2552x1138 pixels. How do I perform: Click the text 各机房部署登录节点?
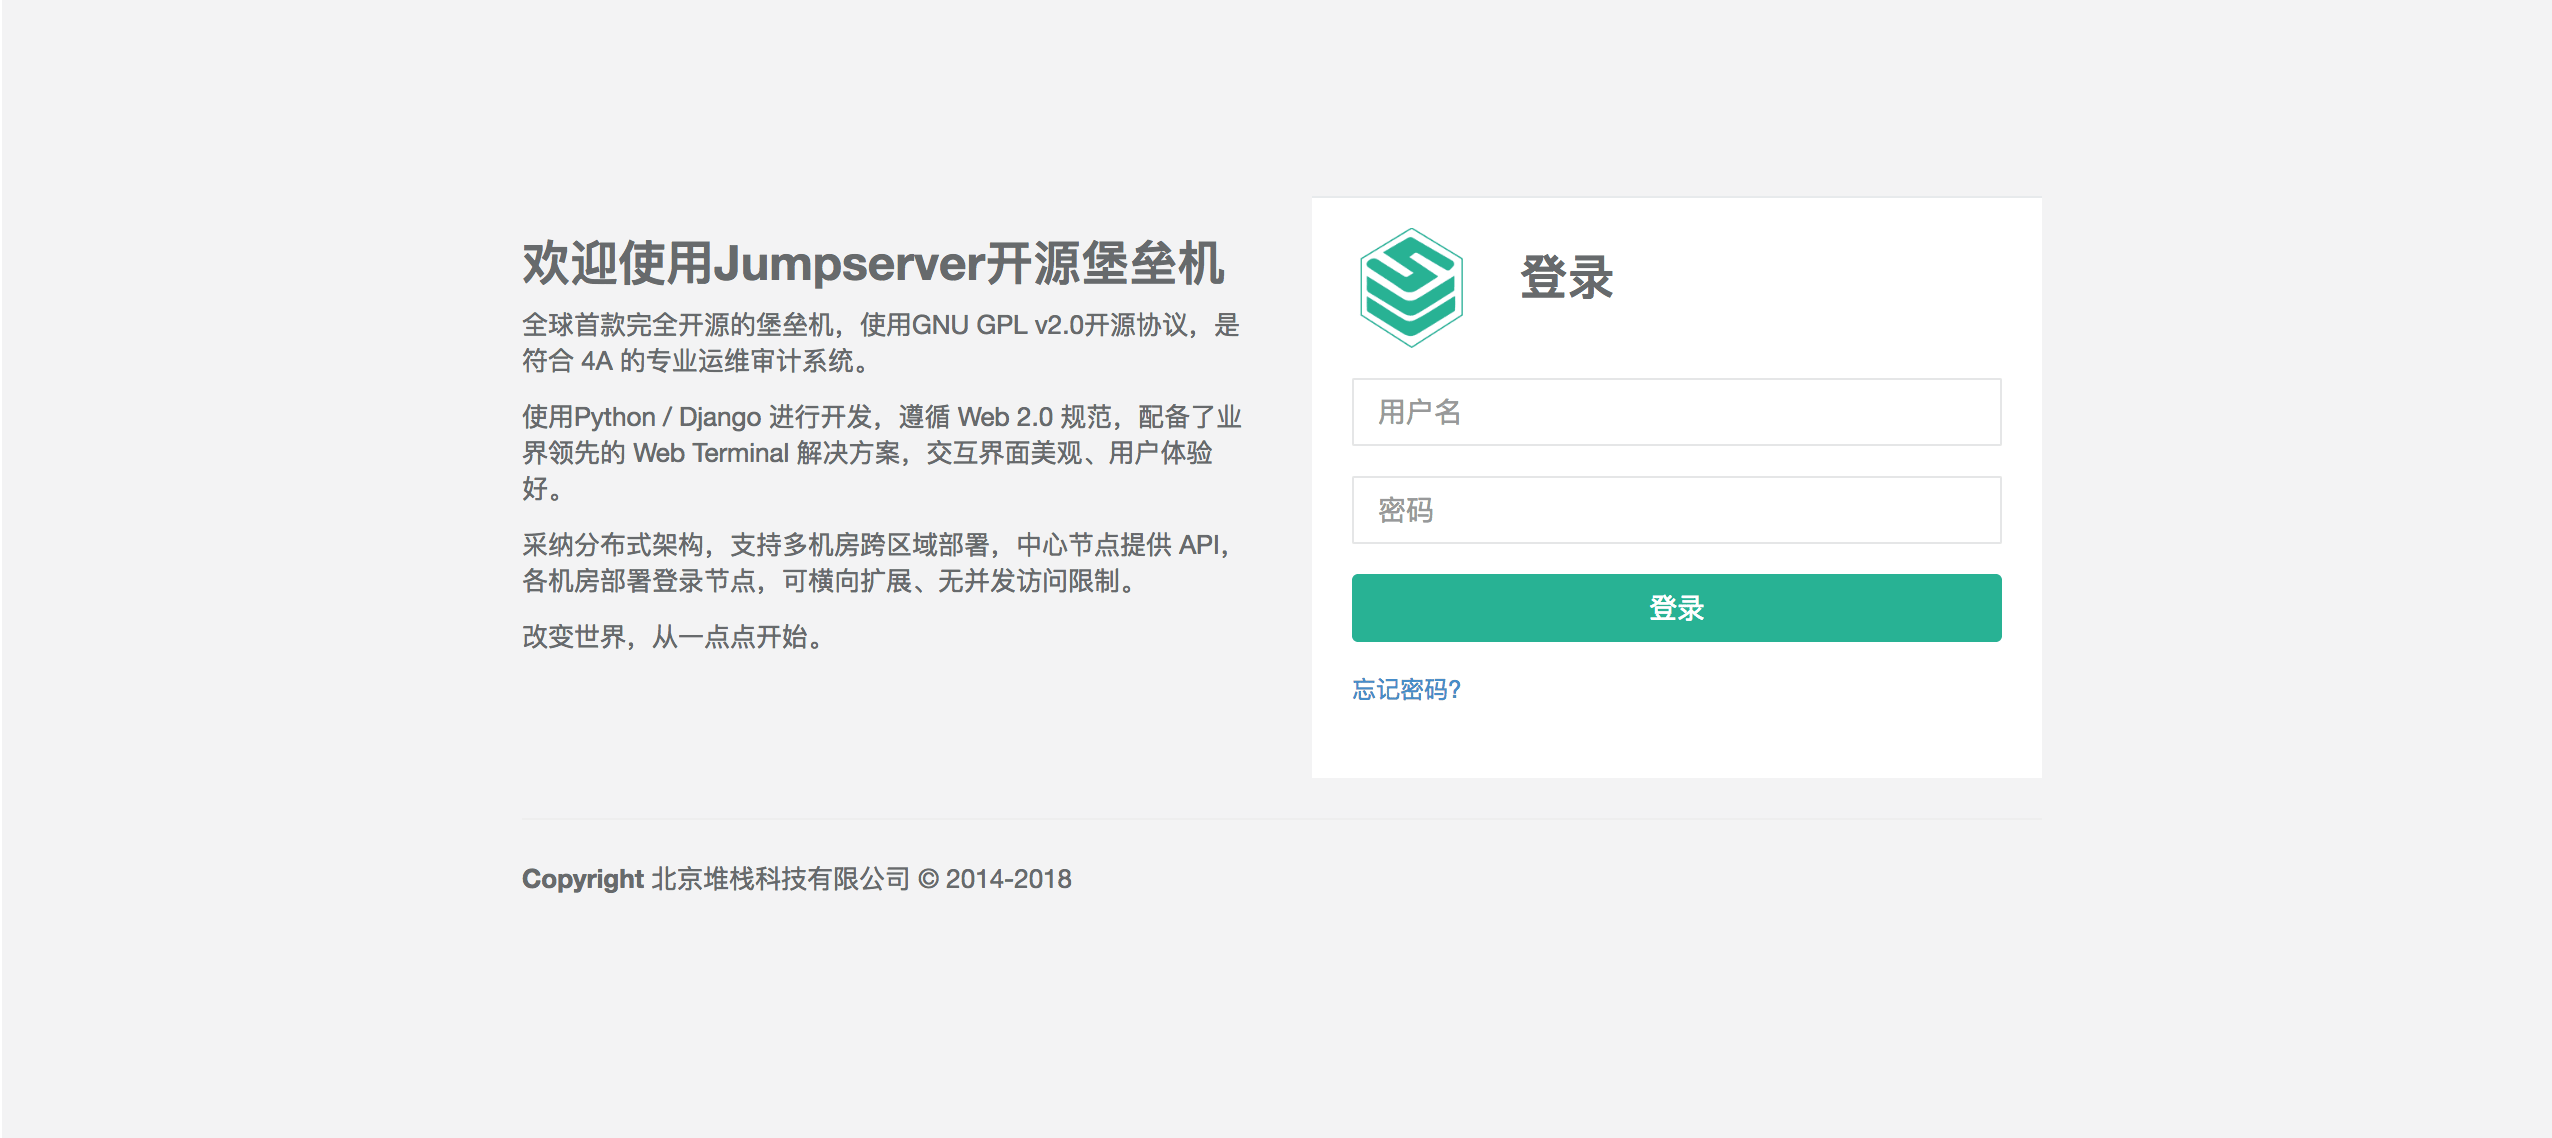[638, 581]
